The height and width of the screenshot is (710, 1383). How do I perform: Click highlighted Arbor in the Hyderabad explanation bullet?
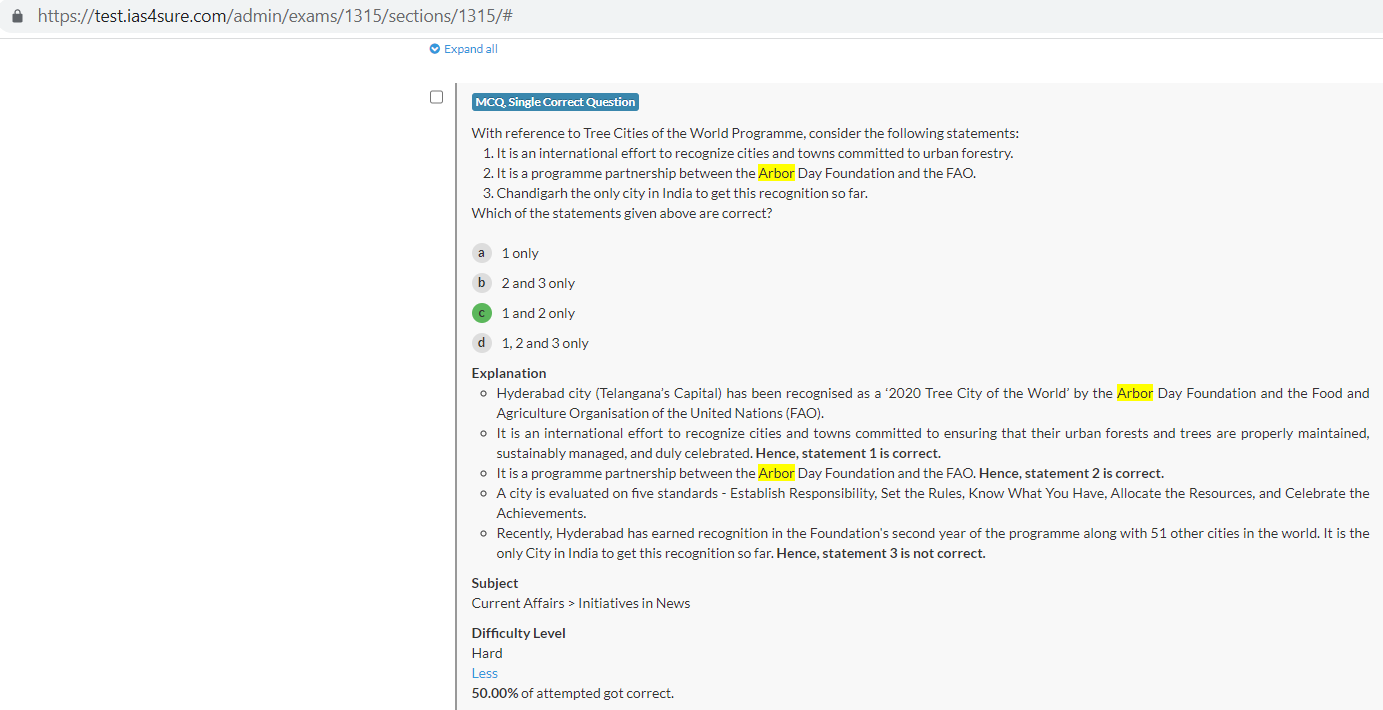[1135, 393]
